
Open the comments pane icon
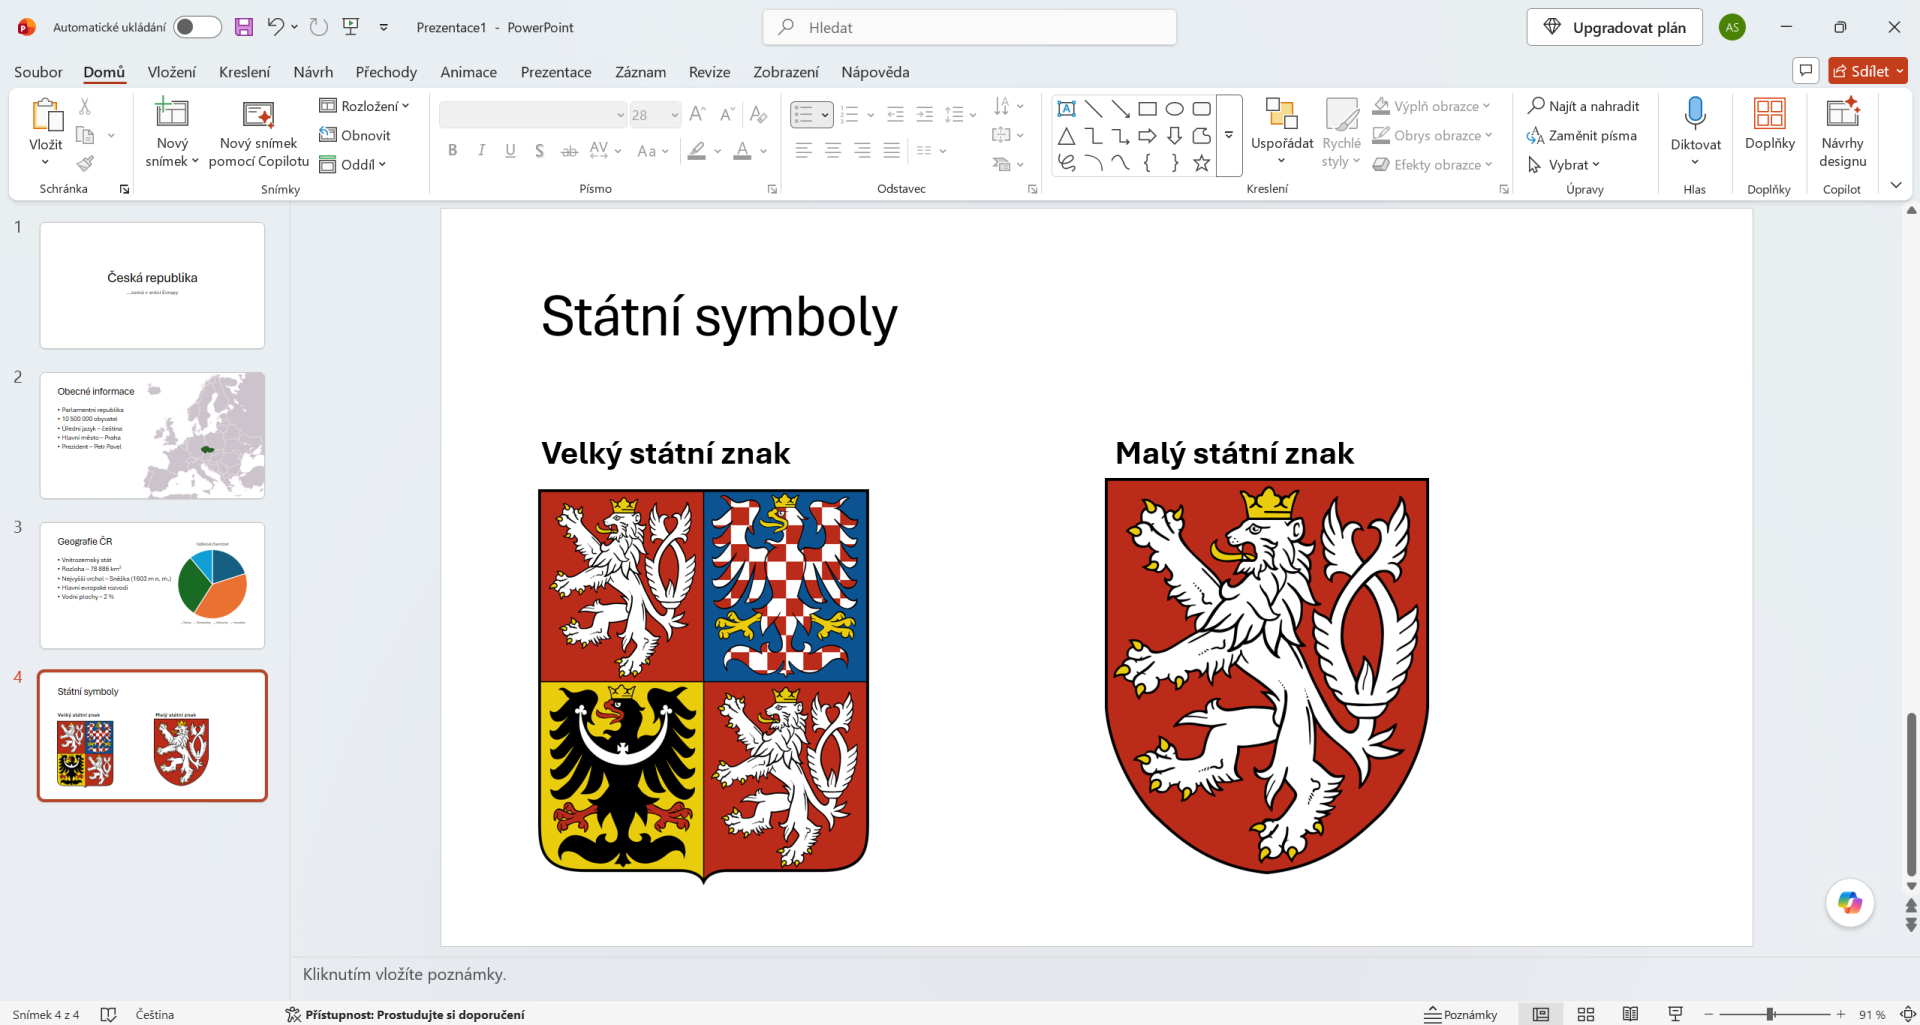(x=1806, y=71)
